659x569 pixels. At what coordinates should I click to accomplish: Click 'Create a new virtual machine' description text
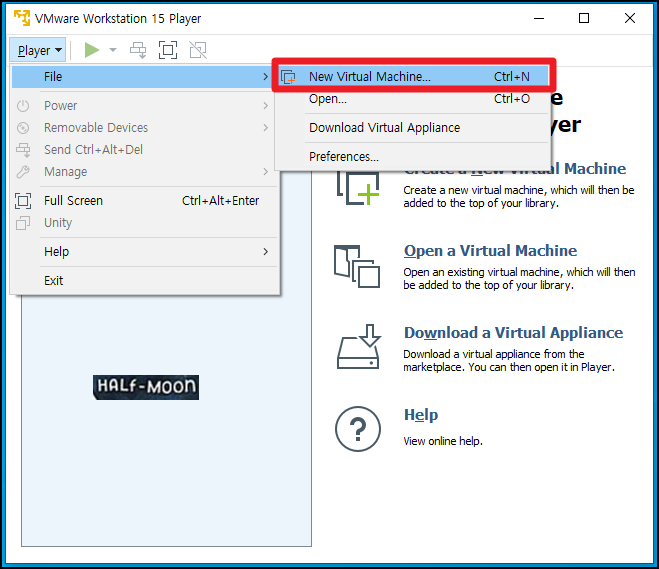[519, 197]
